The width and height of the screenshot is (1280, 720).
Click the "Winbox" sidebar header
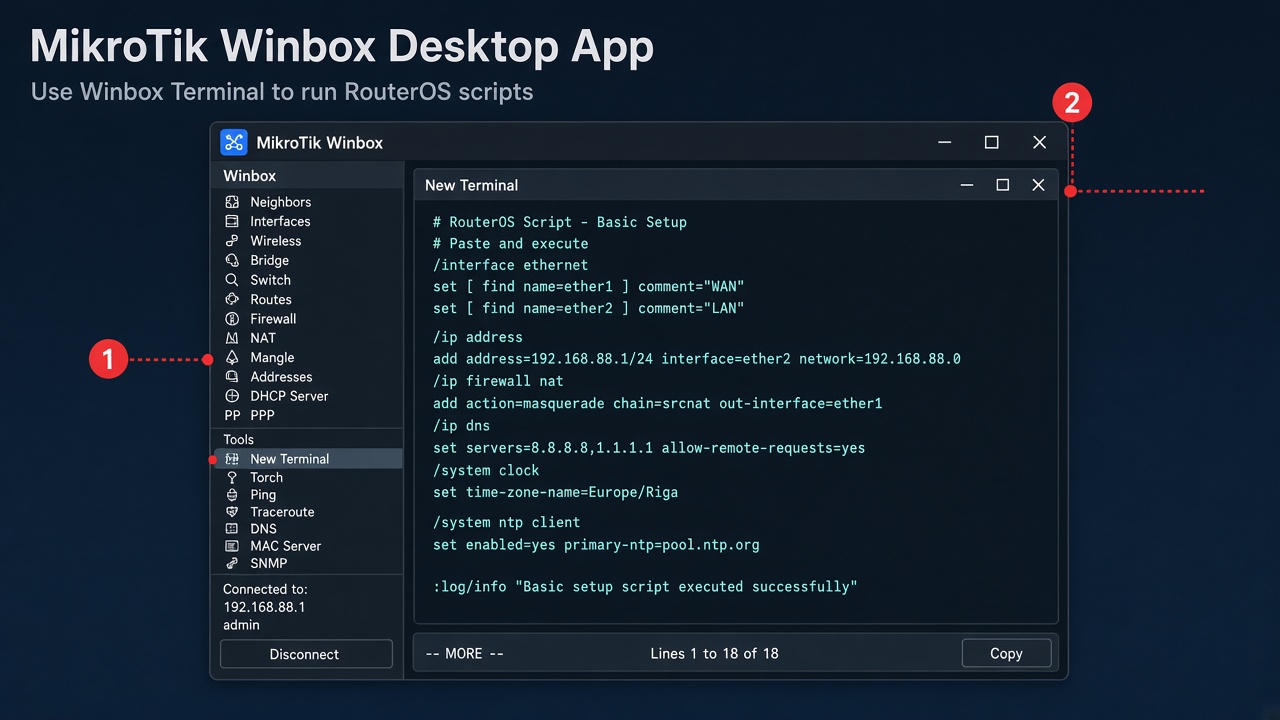click(250, 176)
